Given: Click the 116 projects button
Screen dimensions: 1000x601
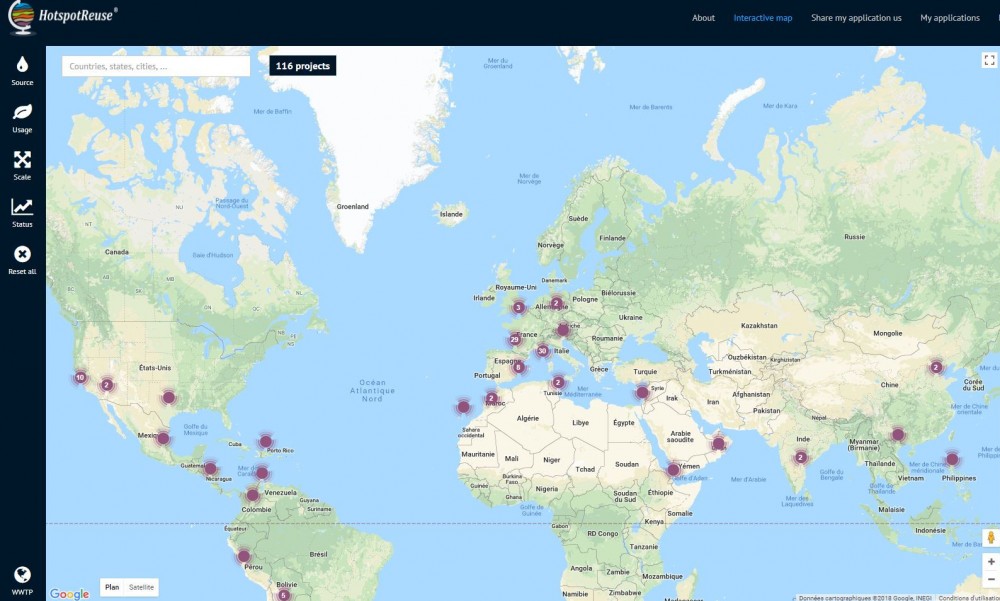Looking at the screenshot, I should tap(302, 66).
